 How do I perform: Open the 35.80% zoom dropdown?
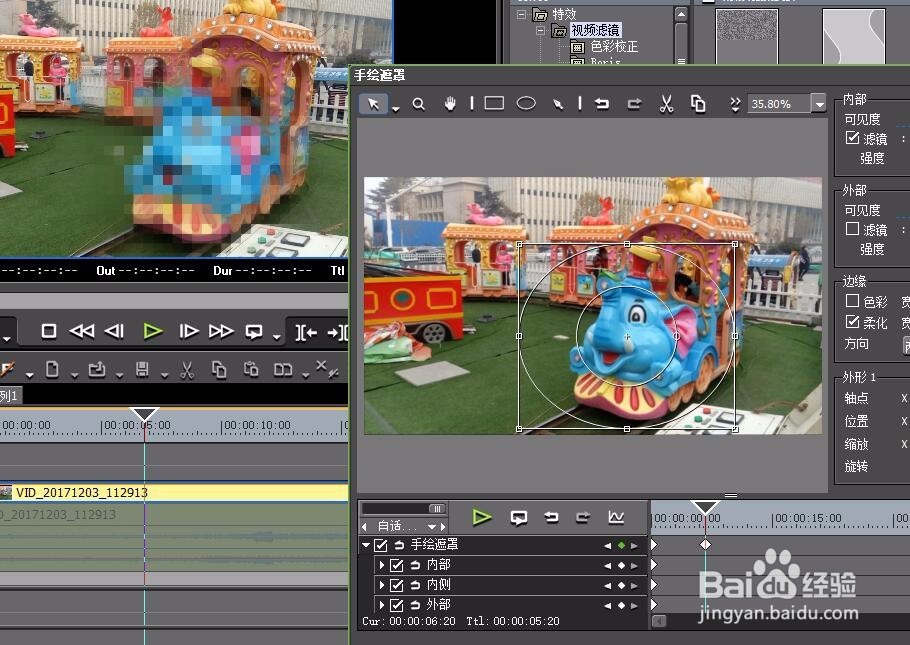pyautogui.click(x=819, y=104)
